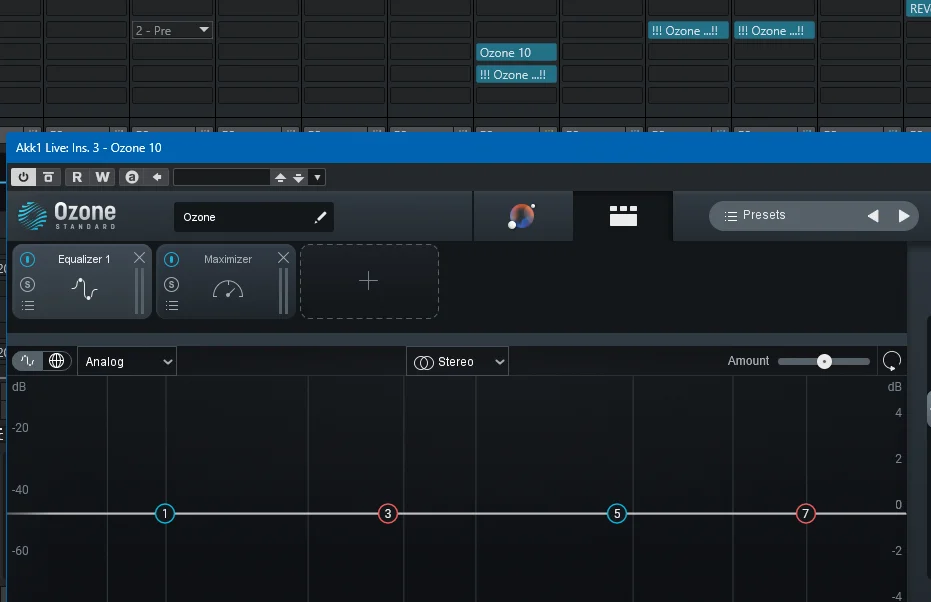
Task: Go to previous preset with left arrow
Action: coord(873,216)
